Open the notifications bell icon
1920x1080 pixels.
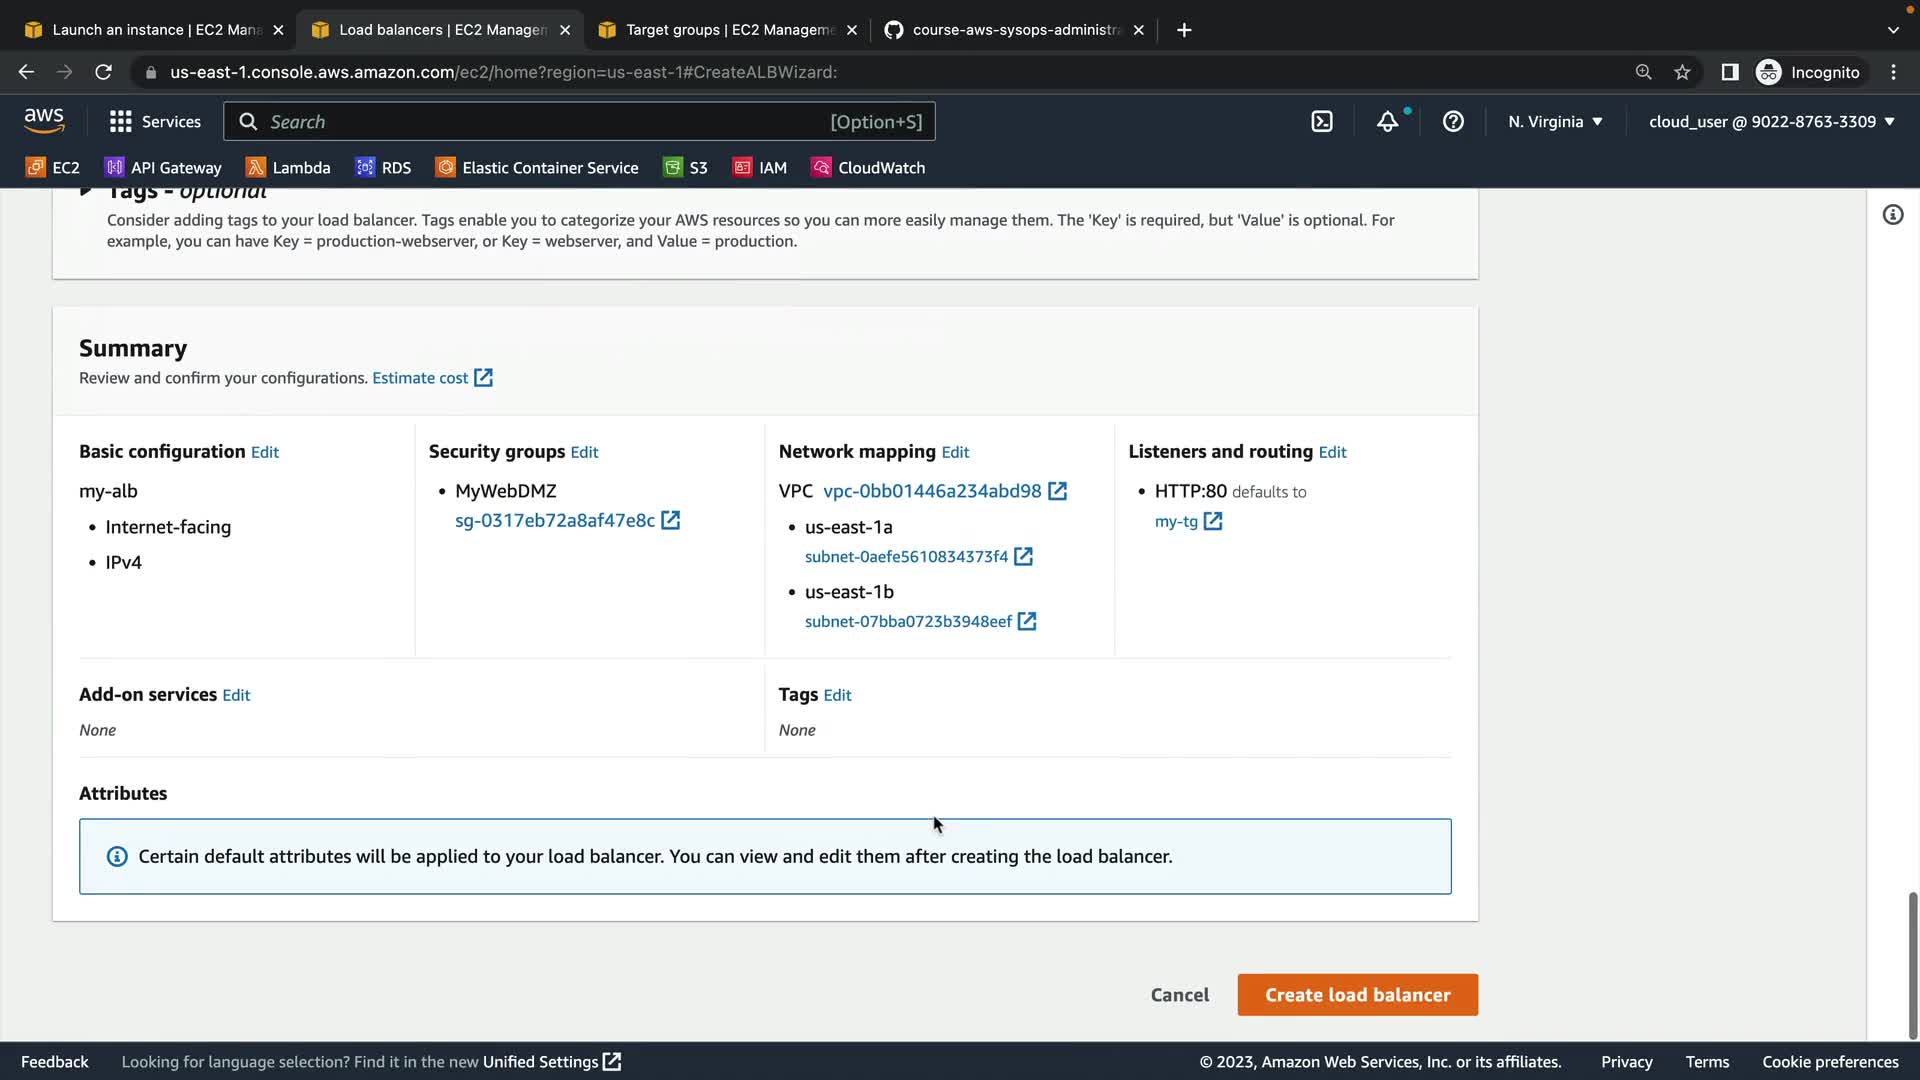[1387, 122]
